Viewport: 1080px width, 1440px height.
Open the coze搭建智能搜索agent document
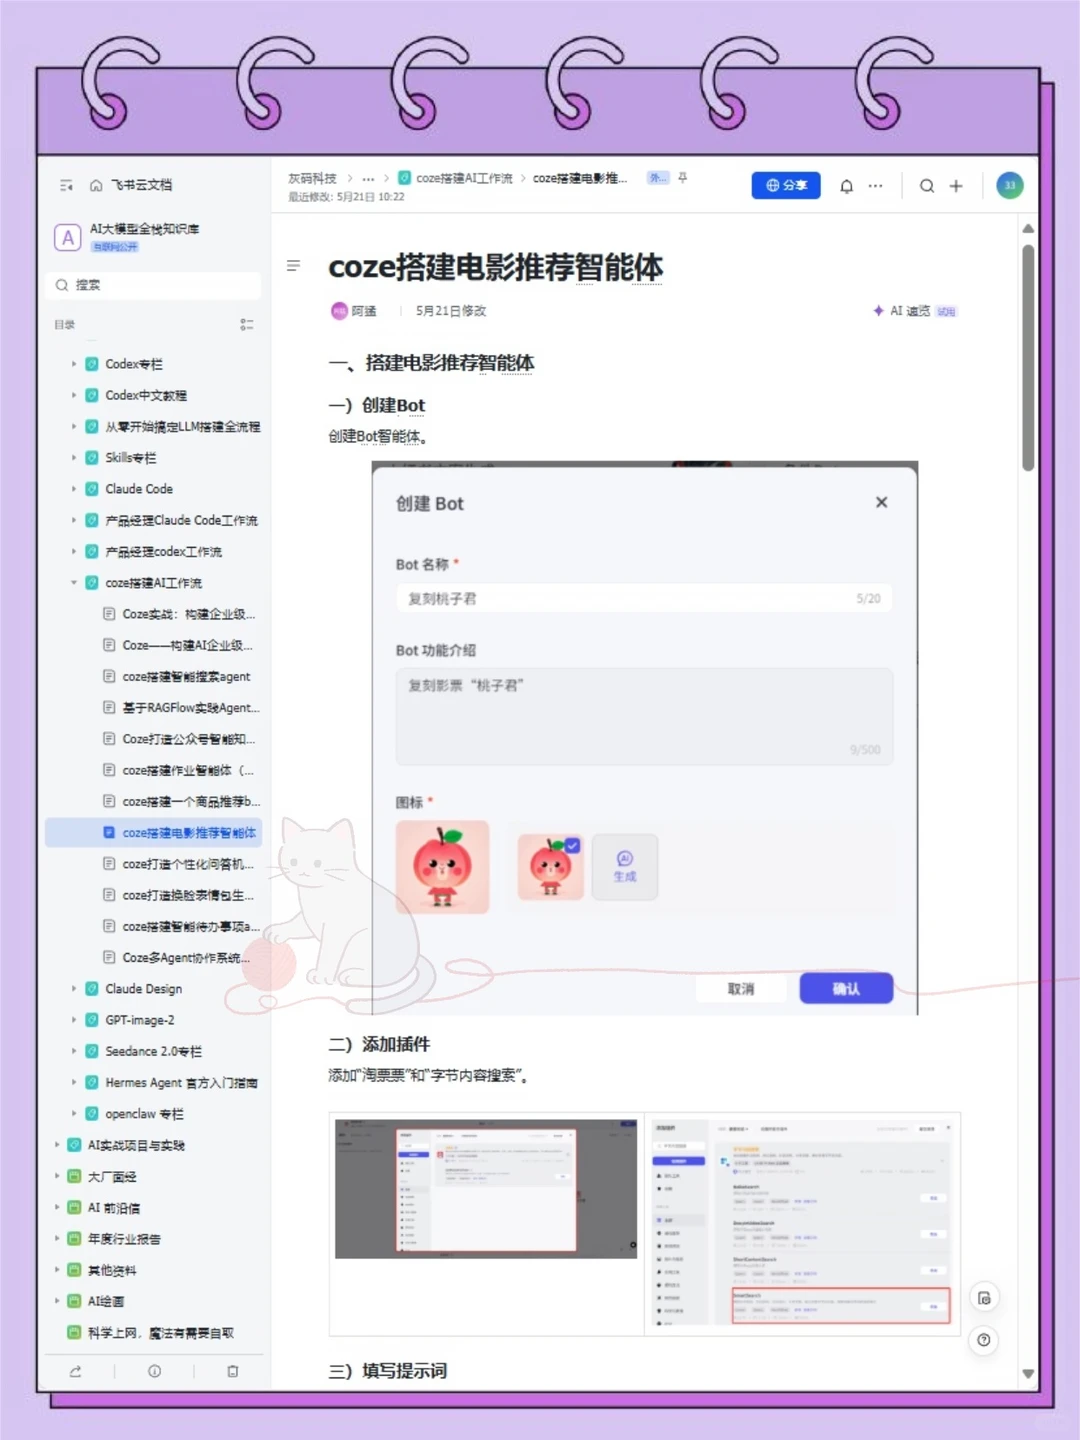pos(186,677)
